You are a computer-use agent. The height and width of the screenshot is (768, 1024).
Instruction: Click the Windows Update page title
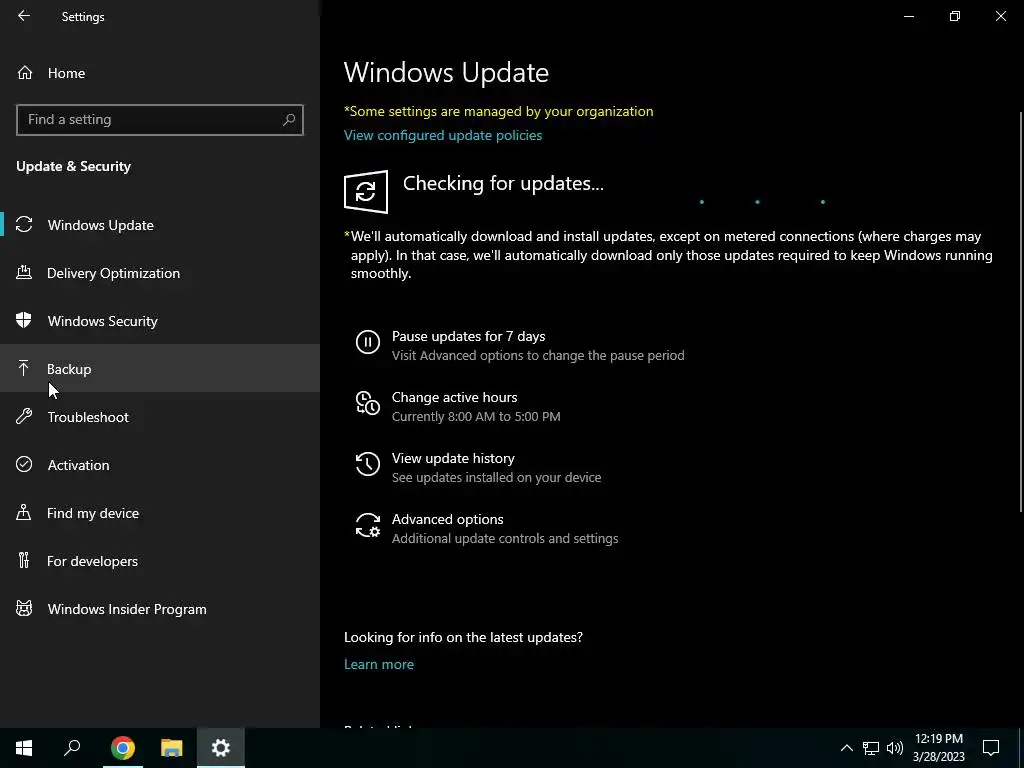click(446, 72)
